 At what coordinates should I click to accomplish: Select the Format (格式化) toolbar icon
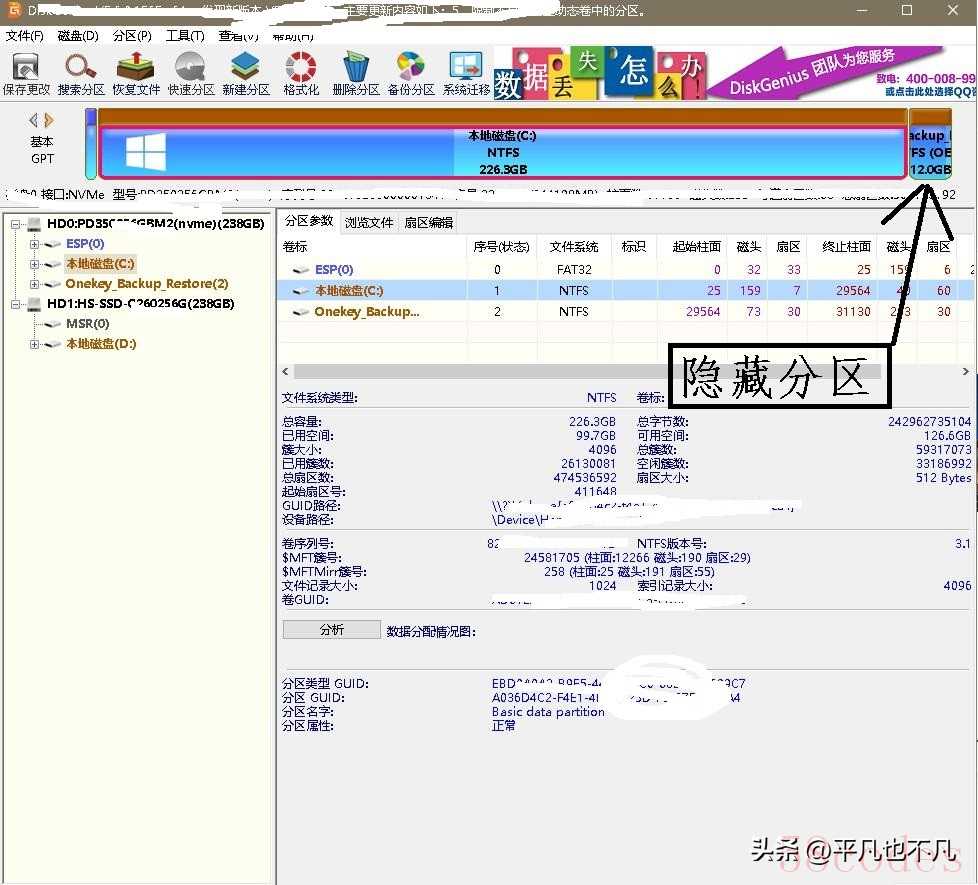tap(301, 73)
